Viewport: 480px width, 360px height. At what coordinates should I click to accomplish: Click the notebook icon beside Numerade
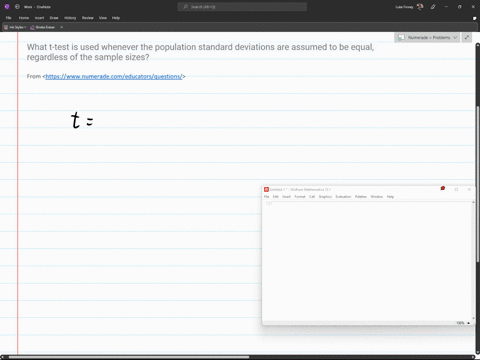[401, 38]
